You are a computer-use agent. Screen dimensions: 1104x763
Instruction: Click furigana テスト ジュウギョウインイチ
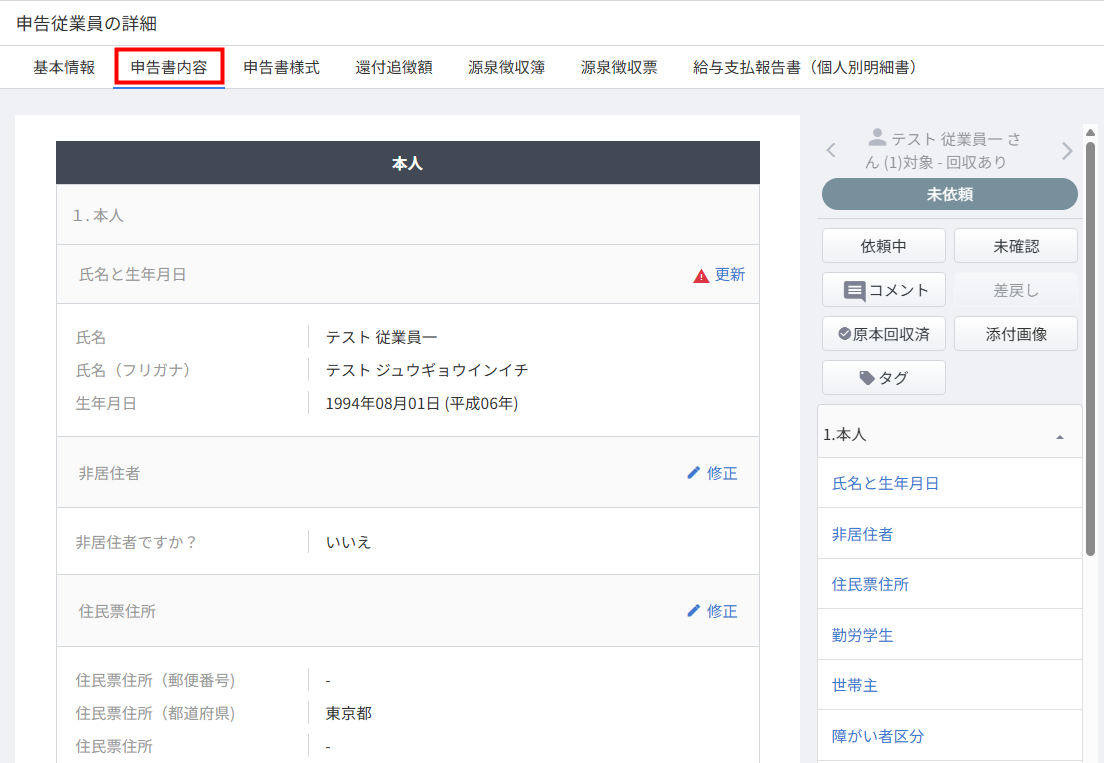click(x=427, y=370)
